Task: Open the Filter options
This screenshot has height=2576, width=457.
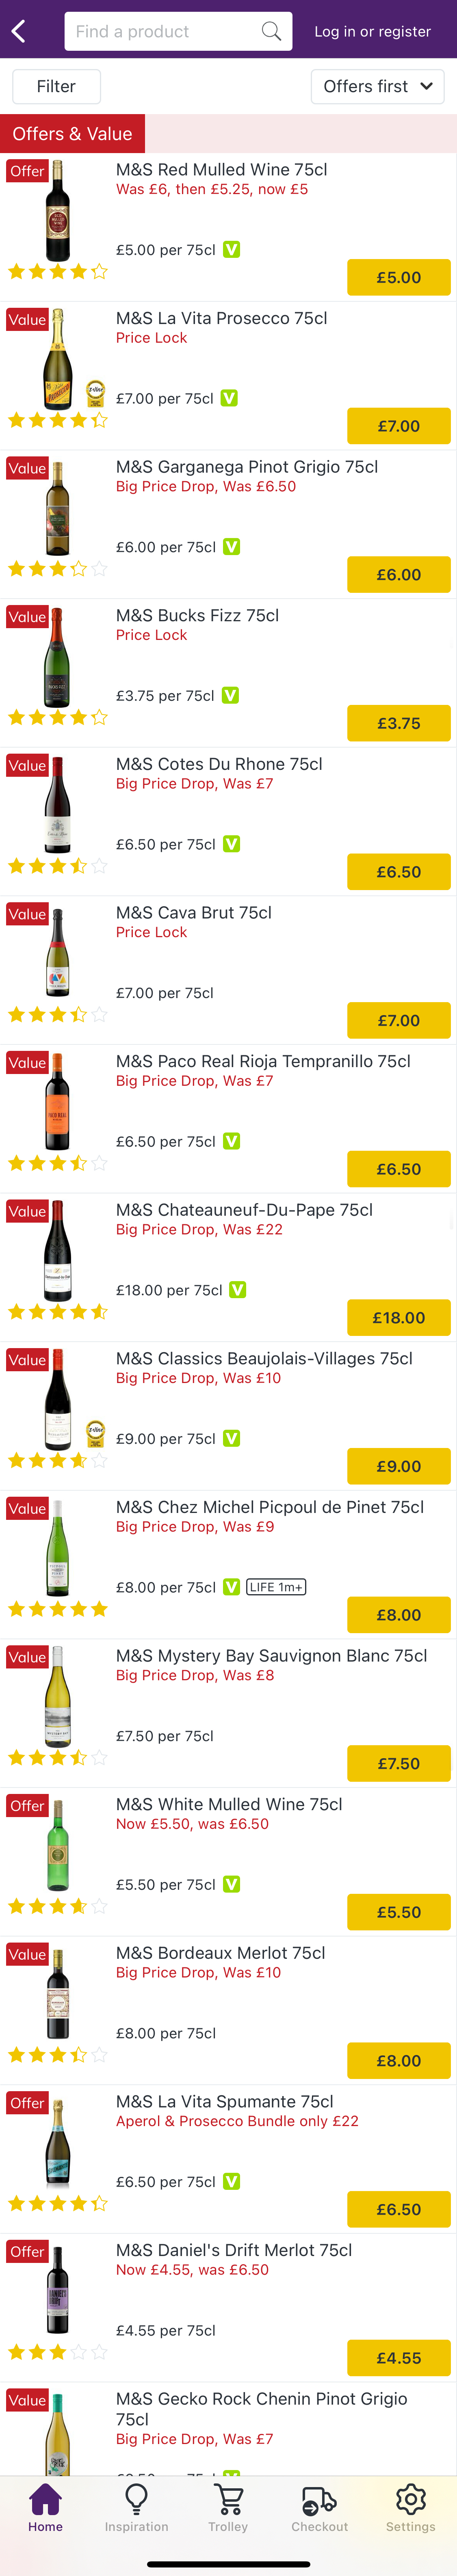Action: click(x=56, y=87)
